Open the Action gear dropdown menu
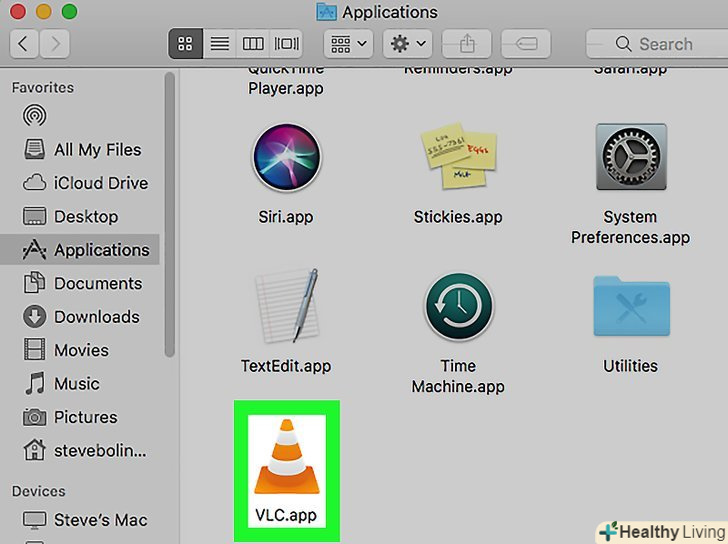This screenshot has height=544, width=728. [x=408, y=44]
